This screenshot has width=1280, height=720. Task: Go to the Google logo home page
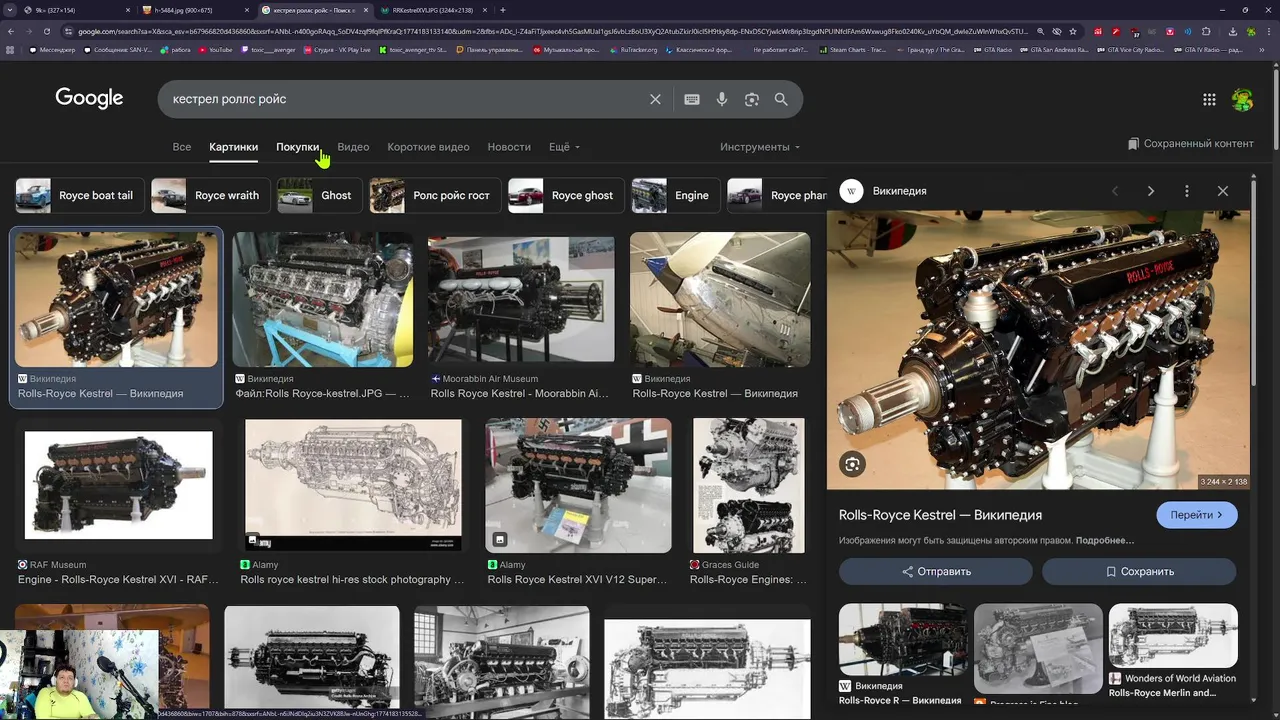point(89,98)
